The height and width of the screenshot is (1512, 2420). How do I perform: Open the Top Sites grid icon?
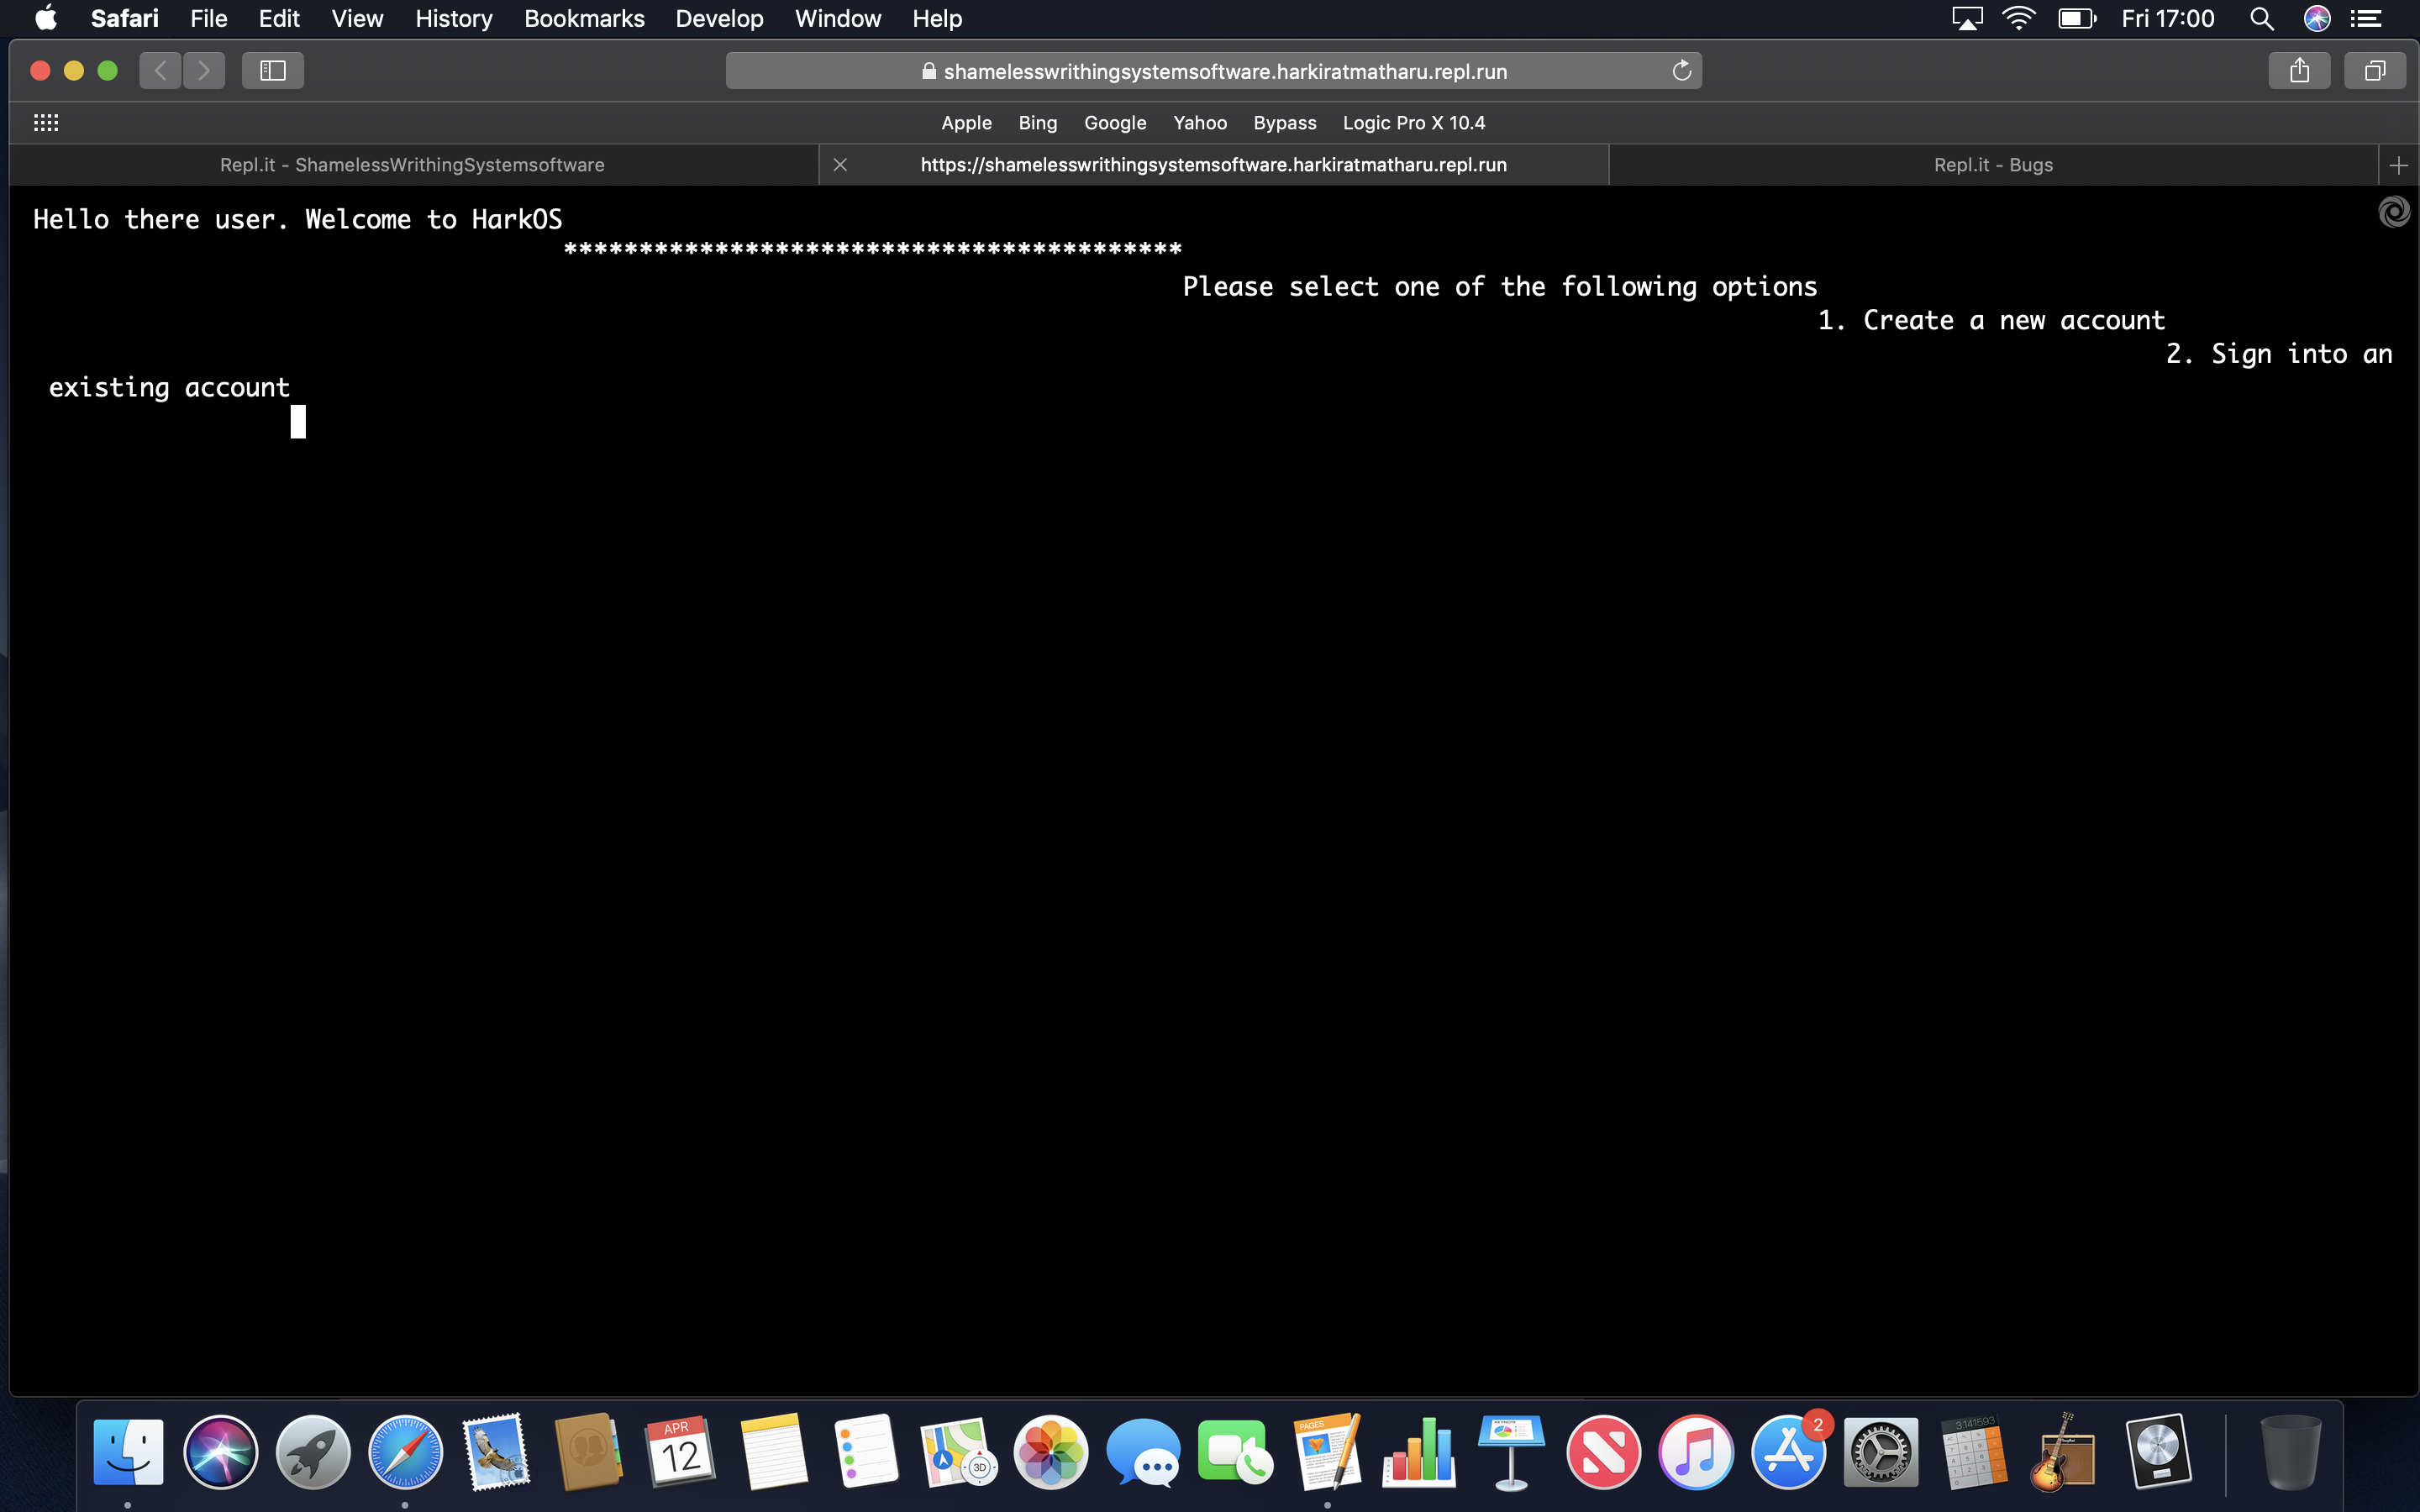[x=46, y=123]
